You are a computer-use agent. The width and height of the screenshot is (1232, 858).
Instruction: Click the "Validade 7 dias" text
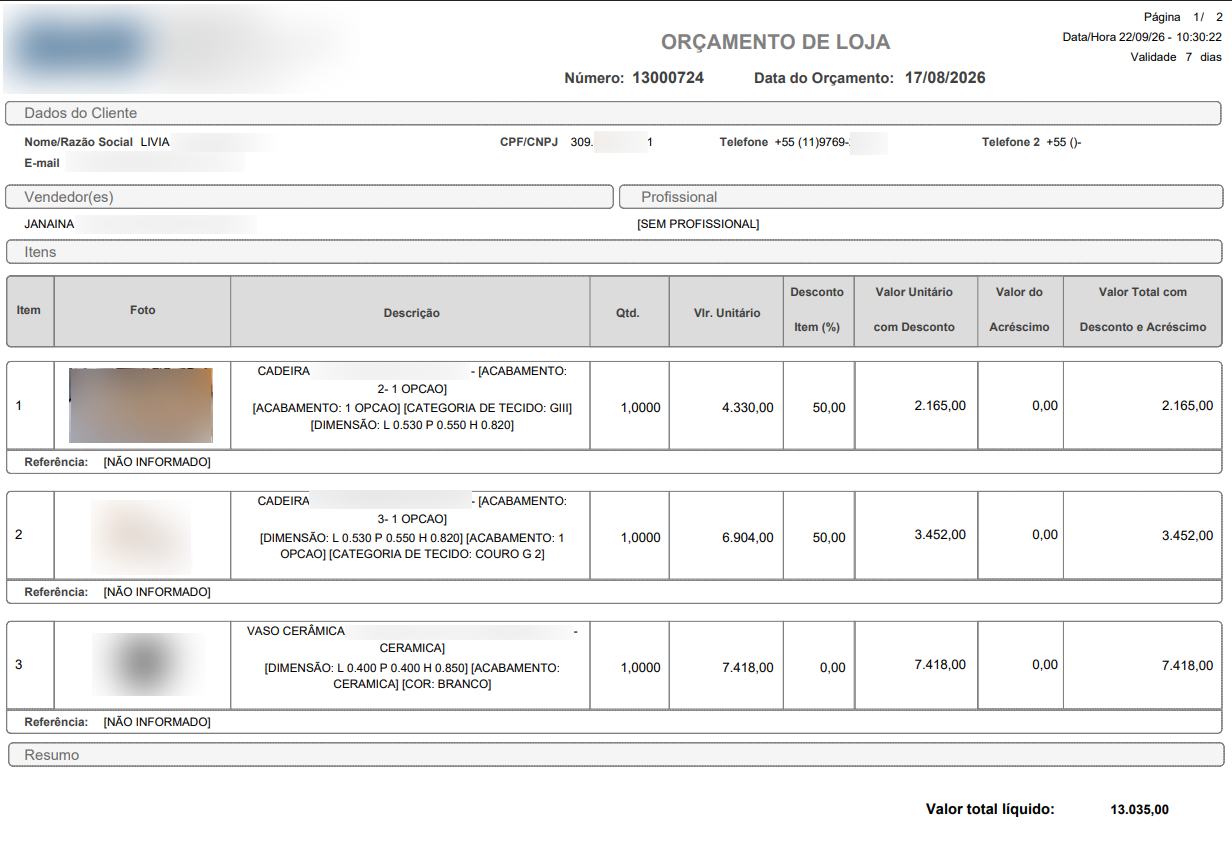pos(1176,57)
